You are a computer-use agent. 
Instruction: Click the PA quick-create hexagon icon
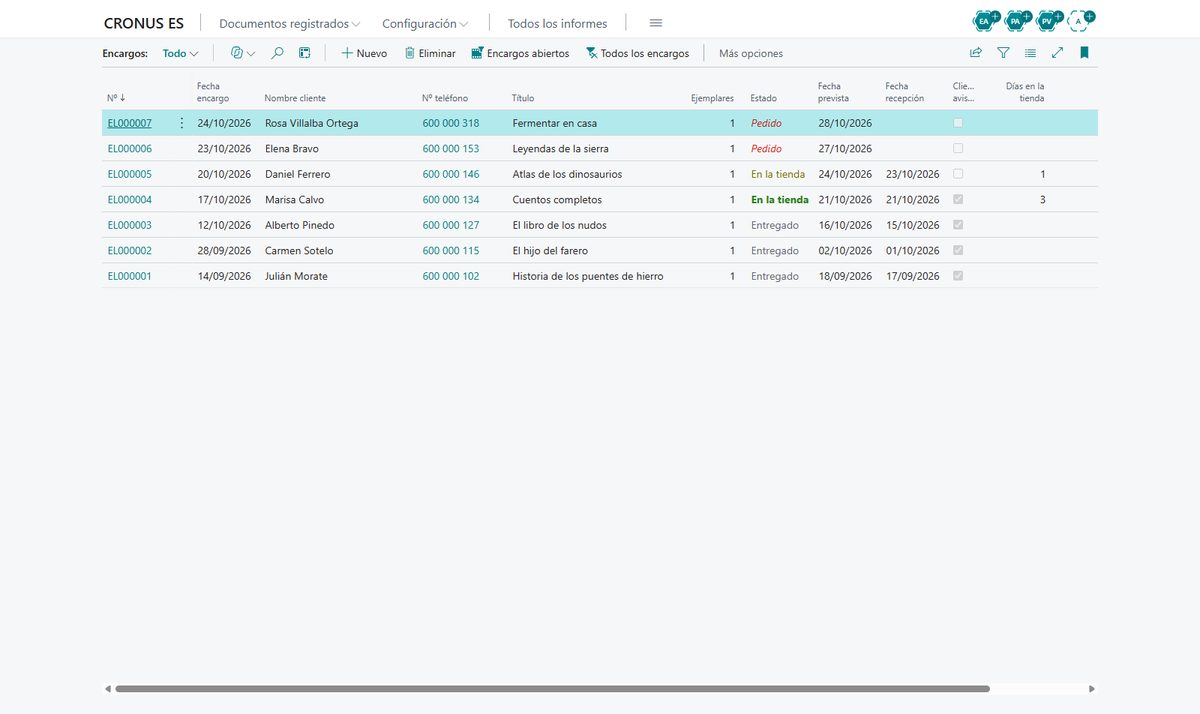(1016, 21)
